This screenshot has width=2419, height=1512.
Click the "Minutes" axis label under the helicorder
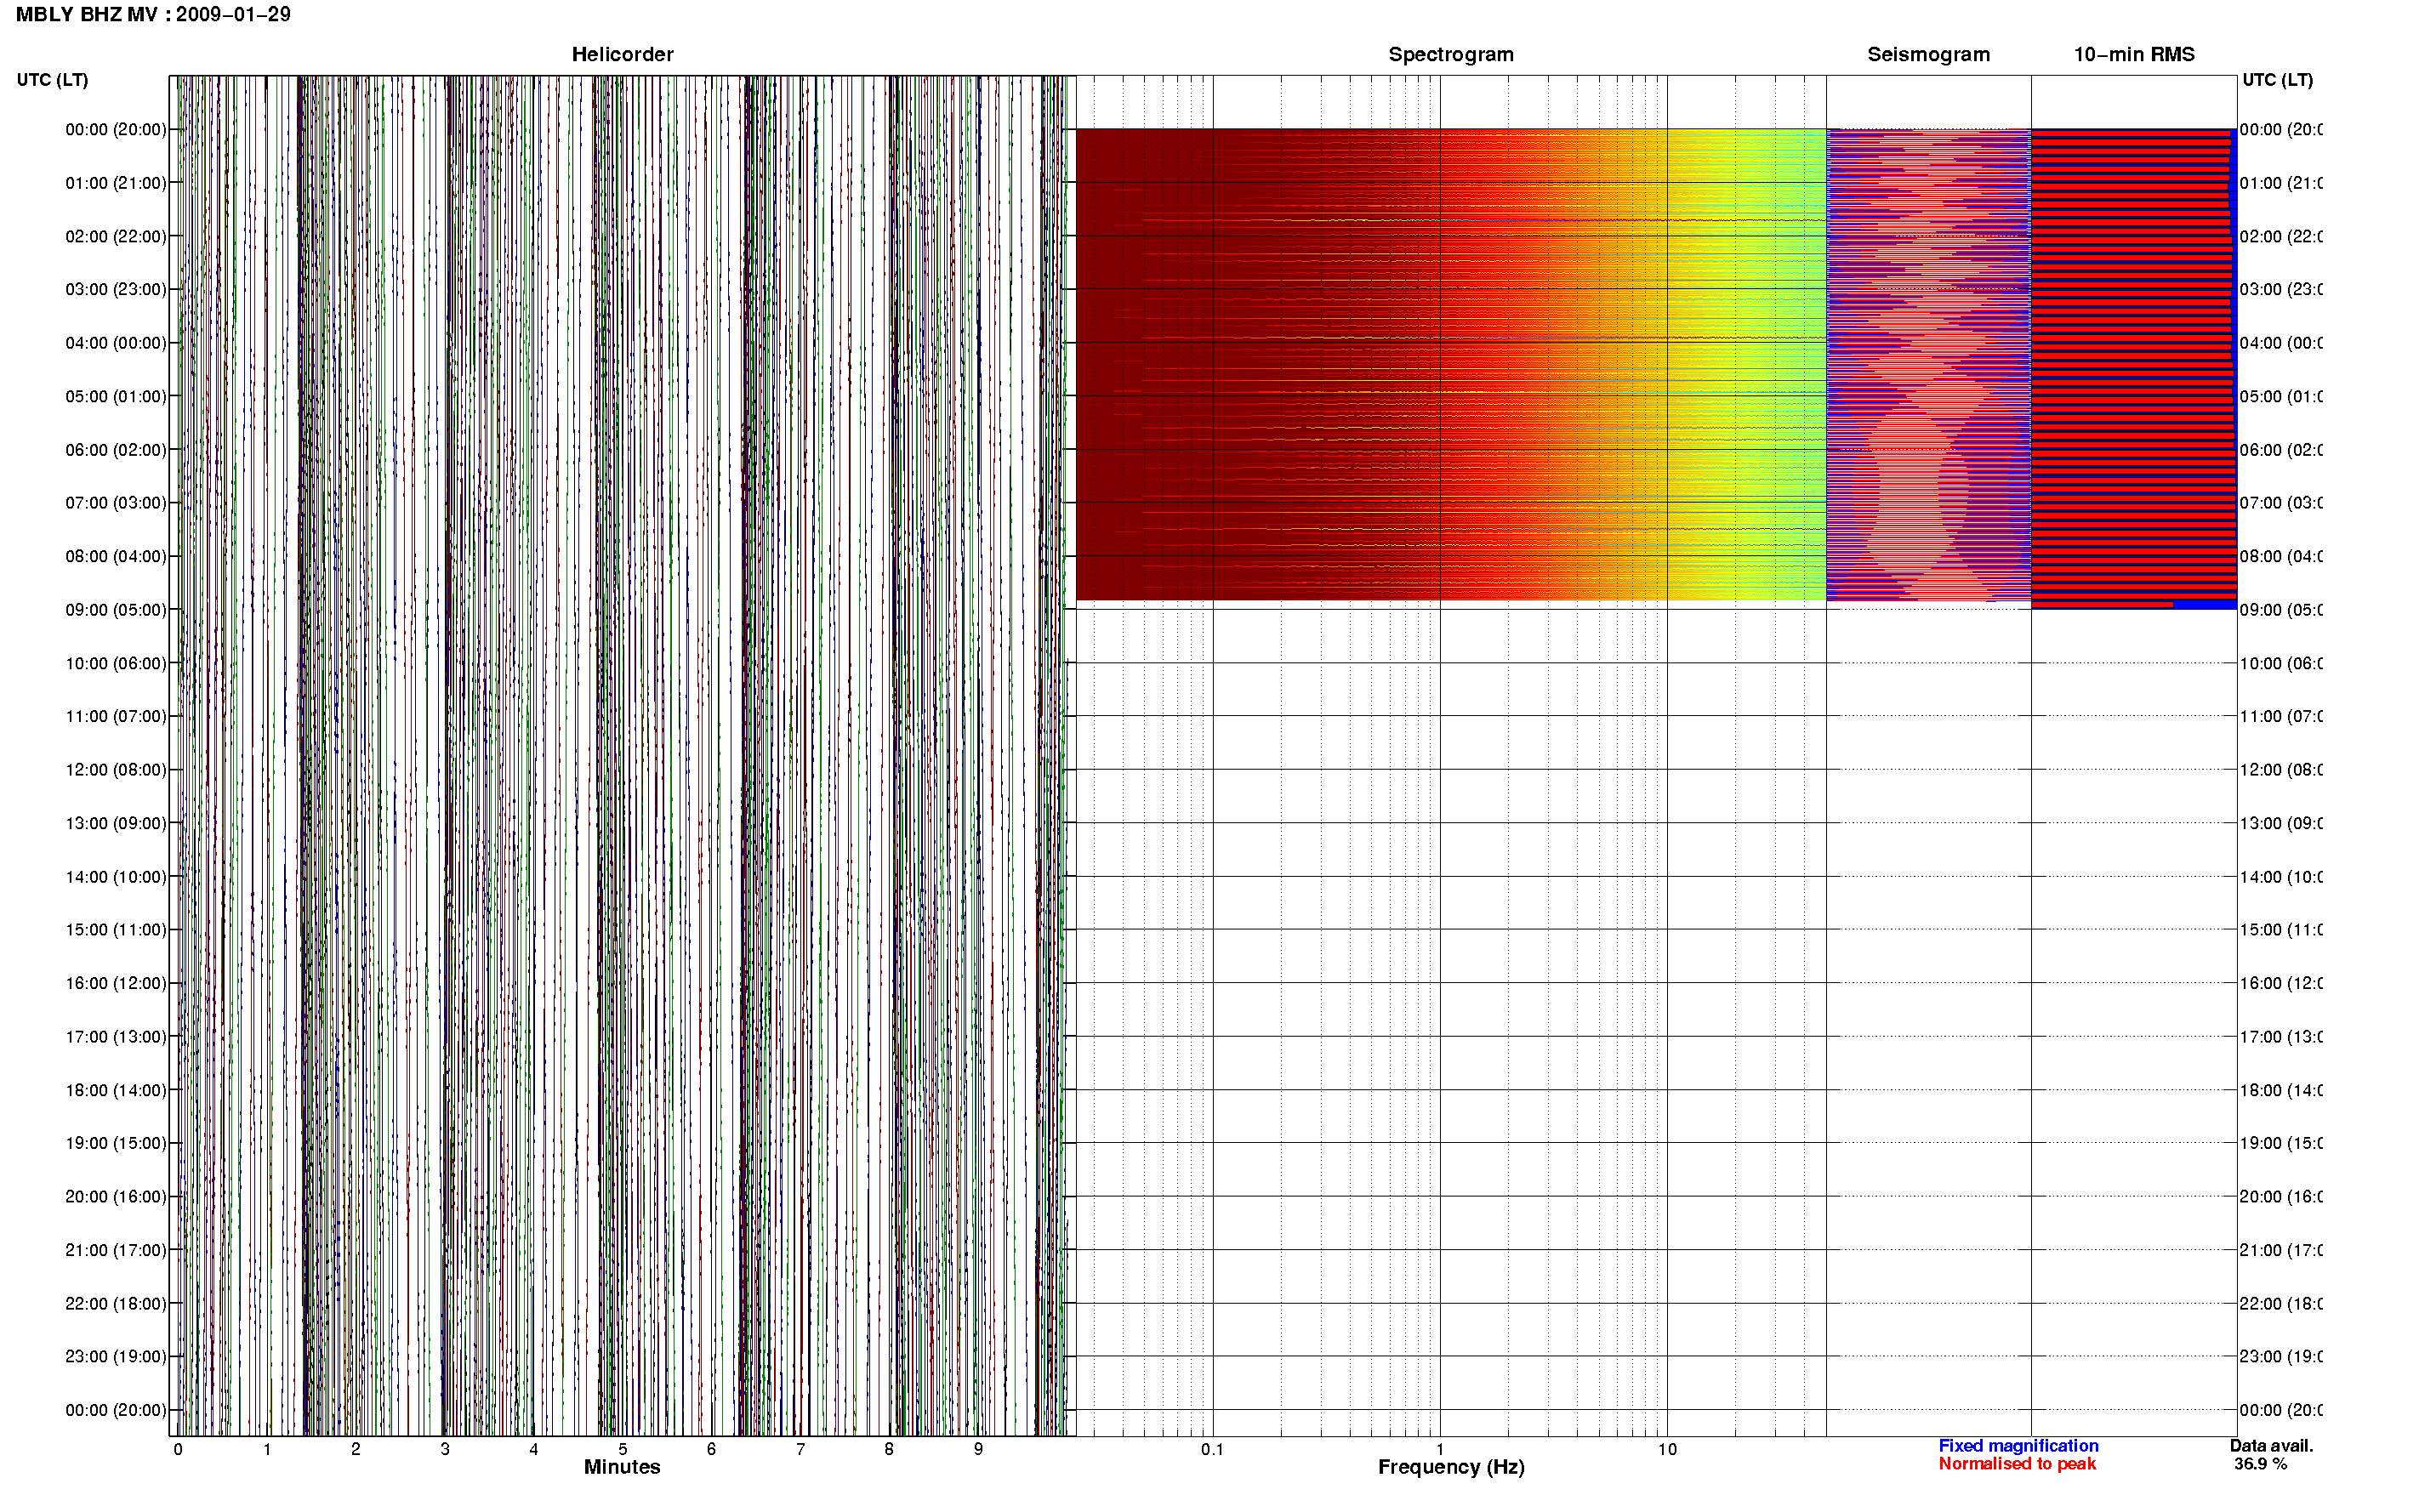(x=622, y=1466)
